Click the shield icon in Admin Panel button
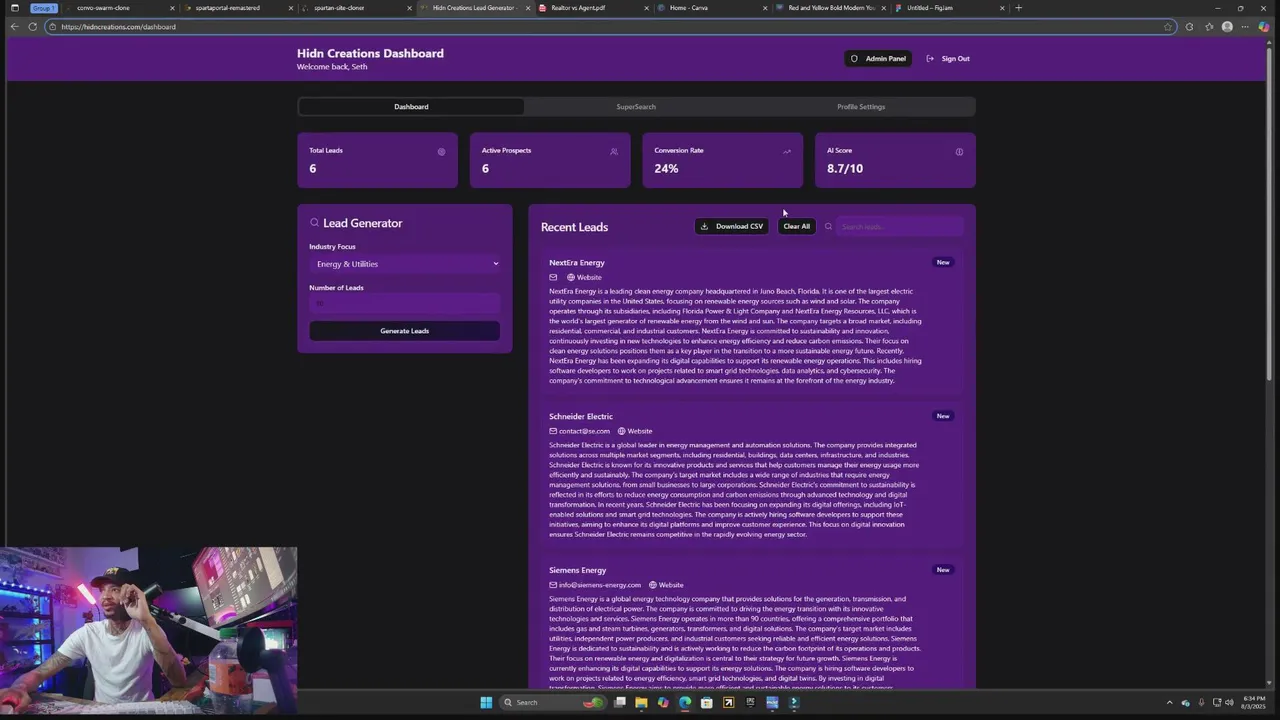Image resolution: width=1280 pixels, height=720 pixels. [x=854, y=58]
